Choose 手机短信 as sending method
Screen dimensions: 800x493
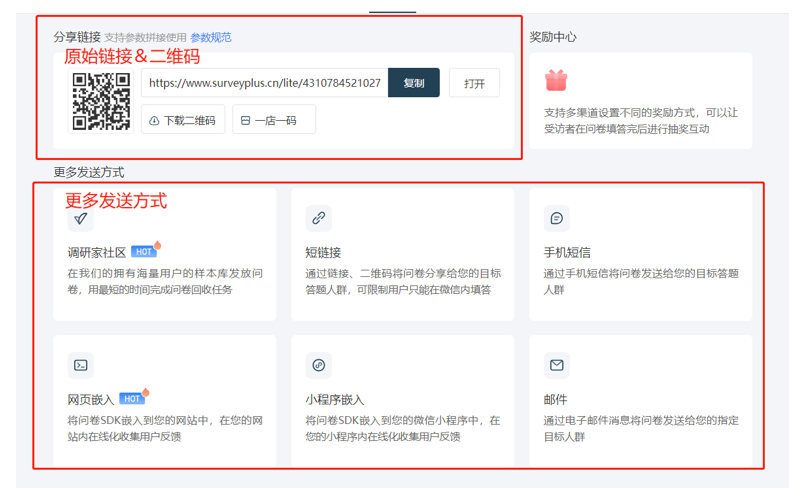click(x=640, y=254)
